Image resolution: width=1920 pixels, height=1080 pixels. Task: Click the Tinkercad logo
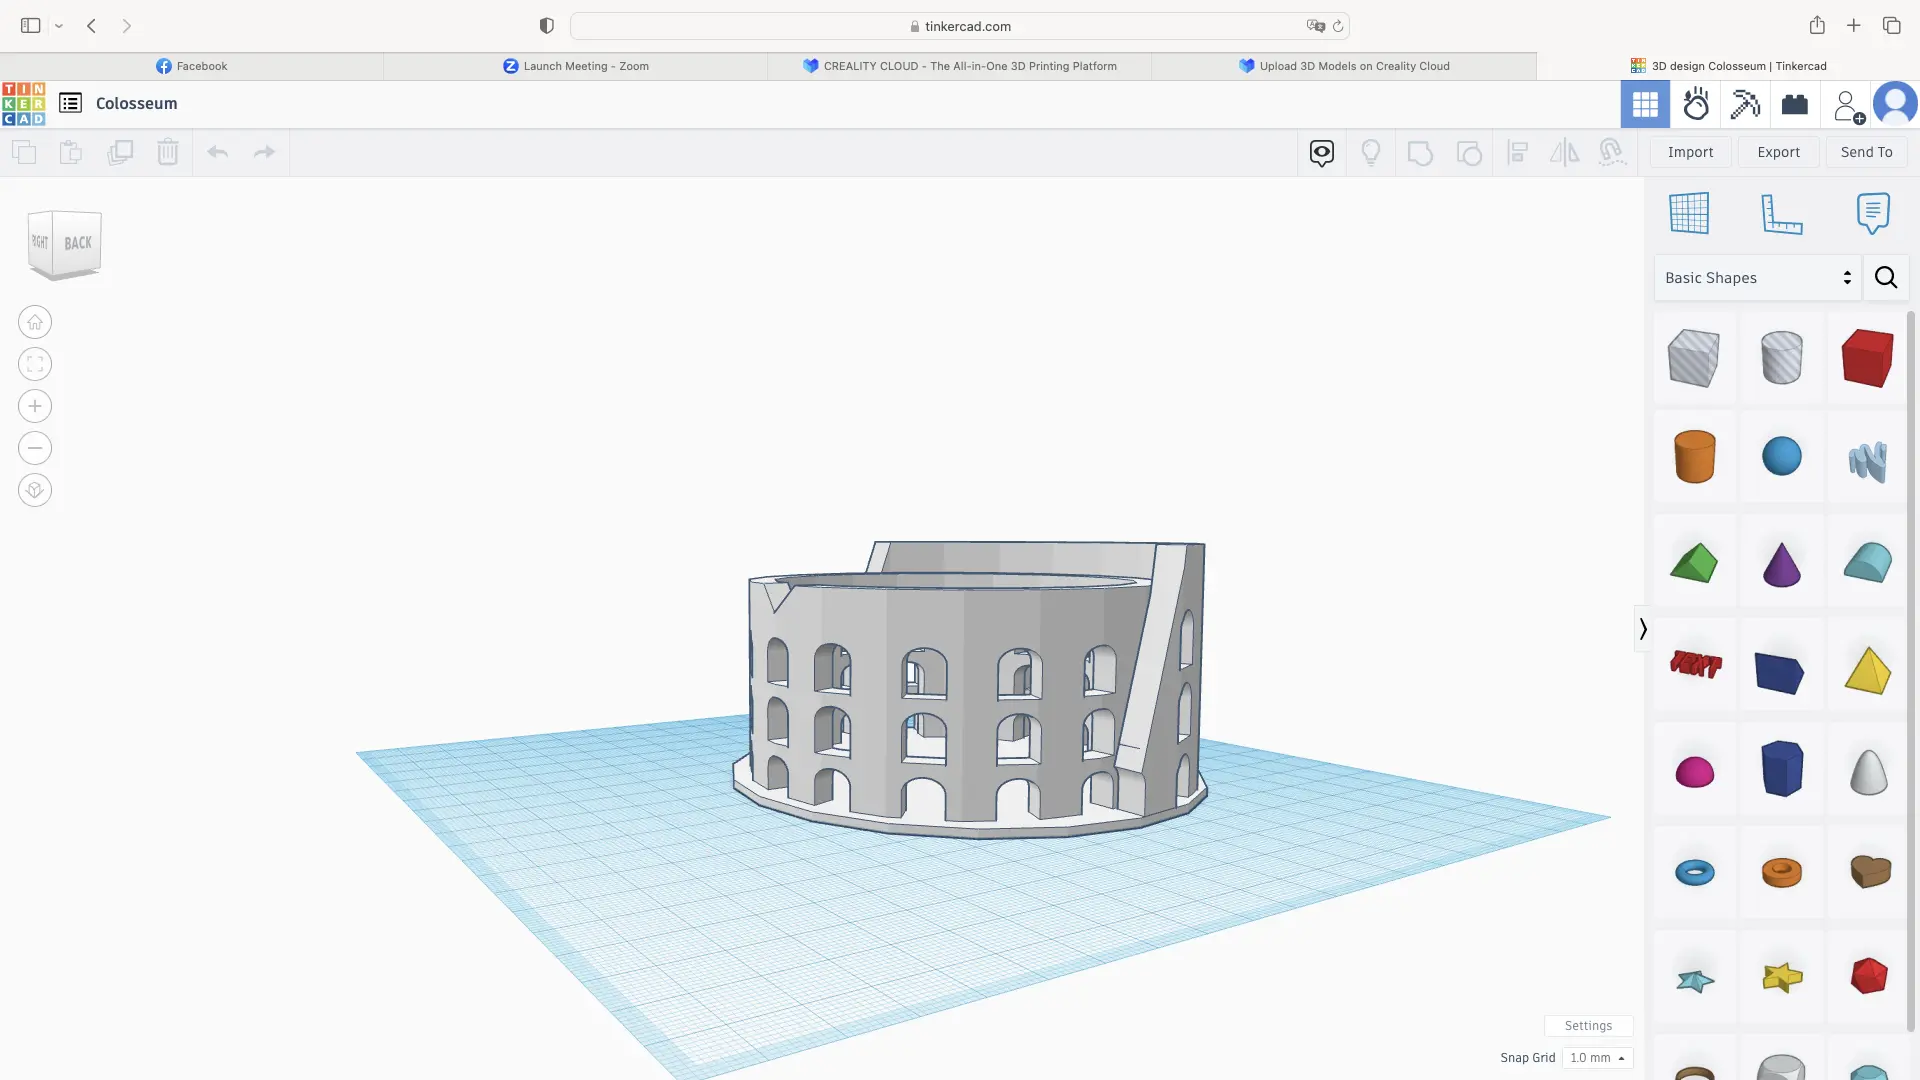pyautogui.click(x=23, y=104)
